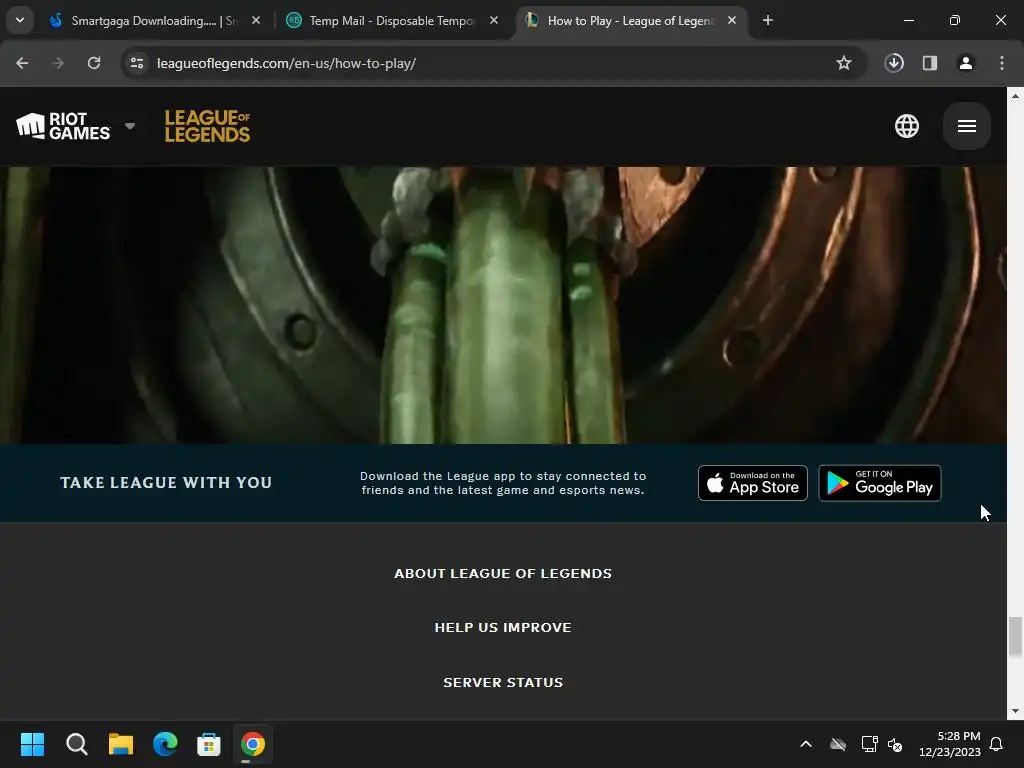This screenshot has width=1024, height=768.
Task: Open About League of Legends link
Action: (503, 573)
